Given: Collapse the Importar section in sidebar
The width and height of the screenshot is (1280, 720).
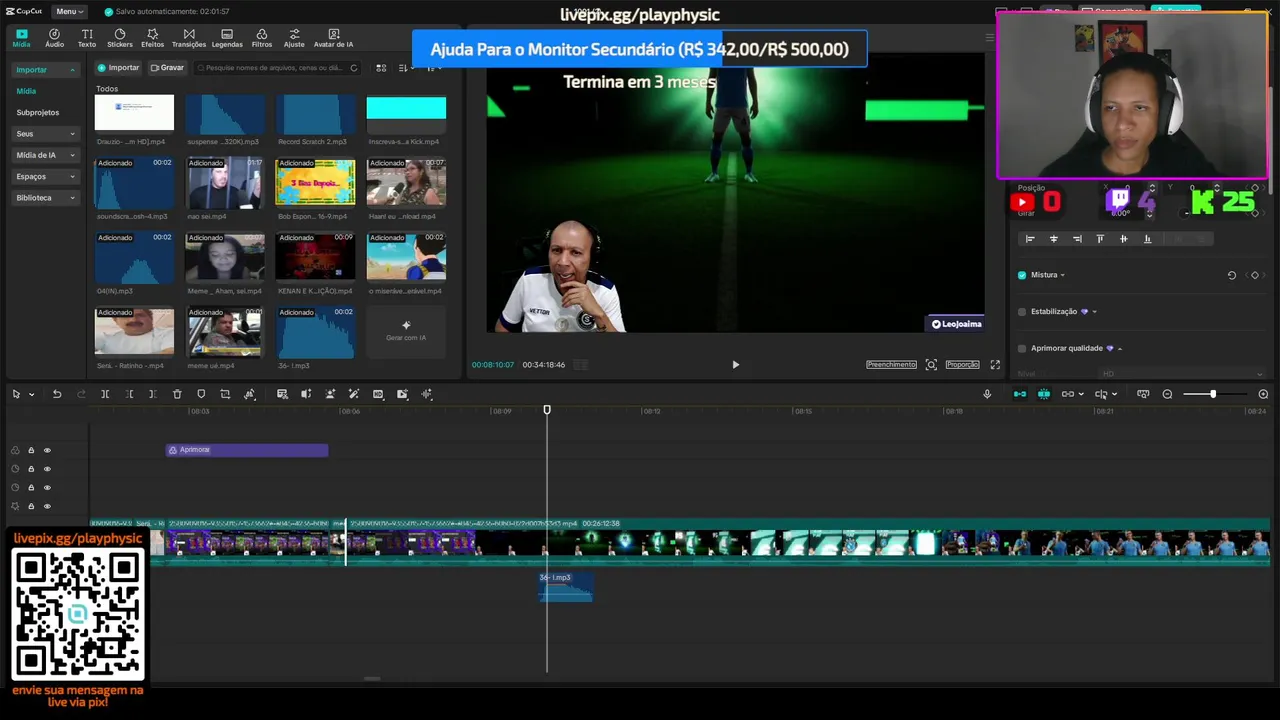Looking at the screenshot, I should tap(72, 70).
